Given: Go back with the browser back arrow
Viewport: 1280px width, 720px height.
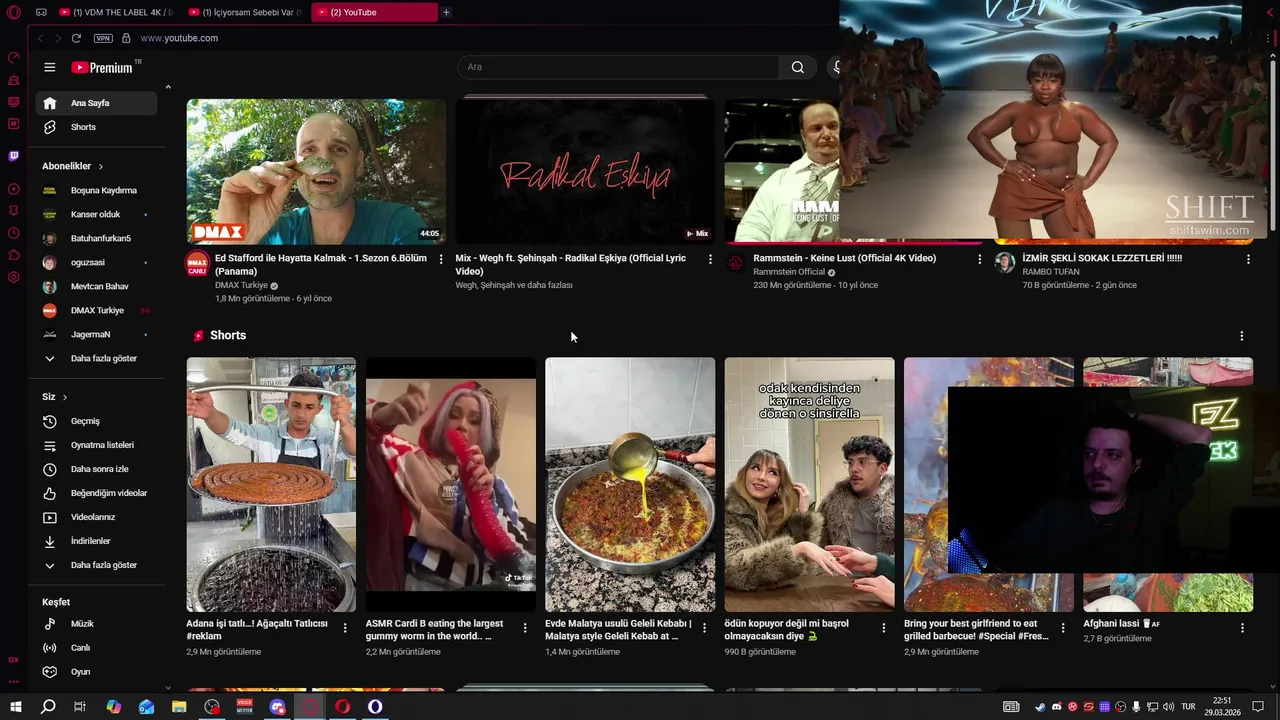Looking at the screenshot, I should point(40,38).
